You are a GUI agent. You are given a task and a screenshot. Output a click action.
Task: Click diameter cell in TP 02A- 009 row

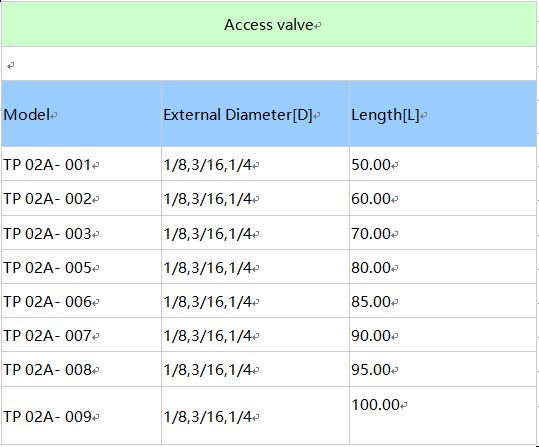255,416
